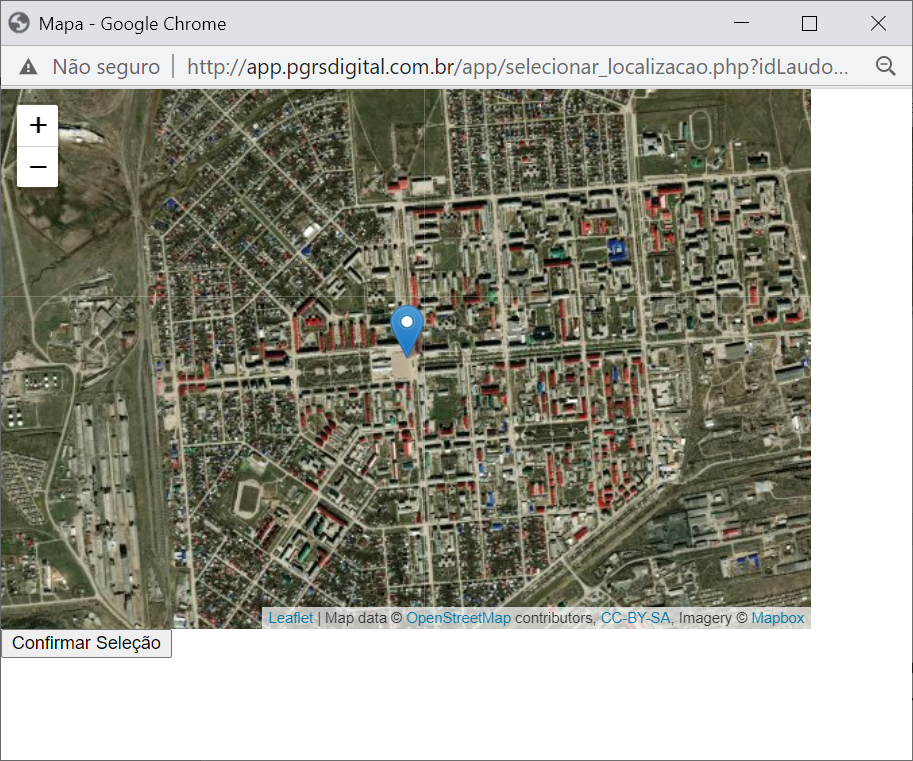The height and width of the screenshot is (761, 913).
Task: Open the Leaflet attribution link
Action: [291, 618]
